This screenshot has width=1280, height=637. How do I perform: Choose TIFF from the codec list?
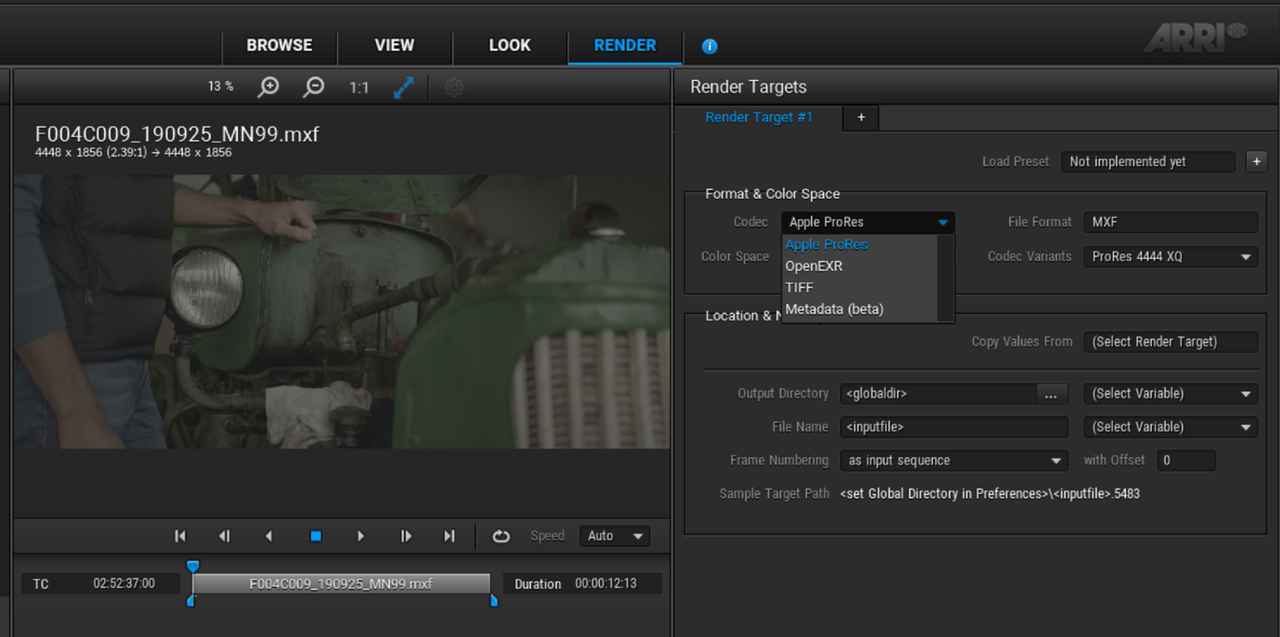tap(860, 287)
